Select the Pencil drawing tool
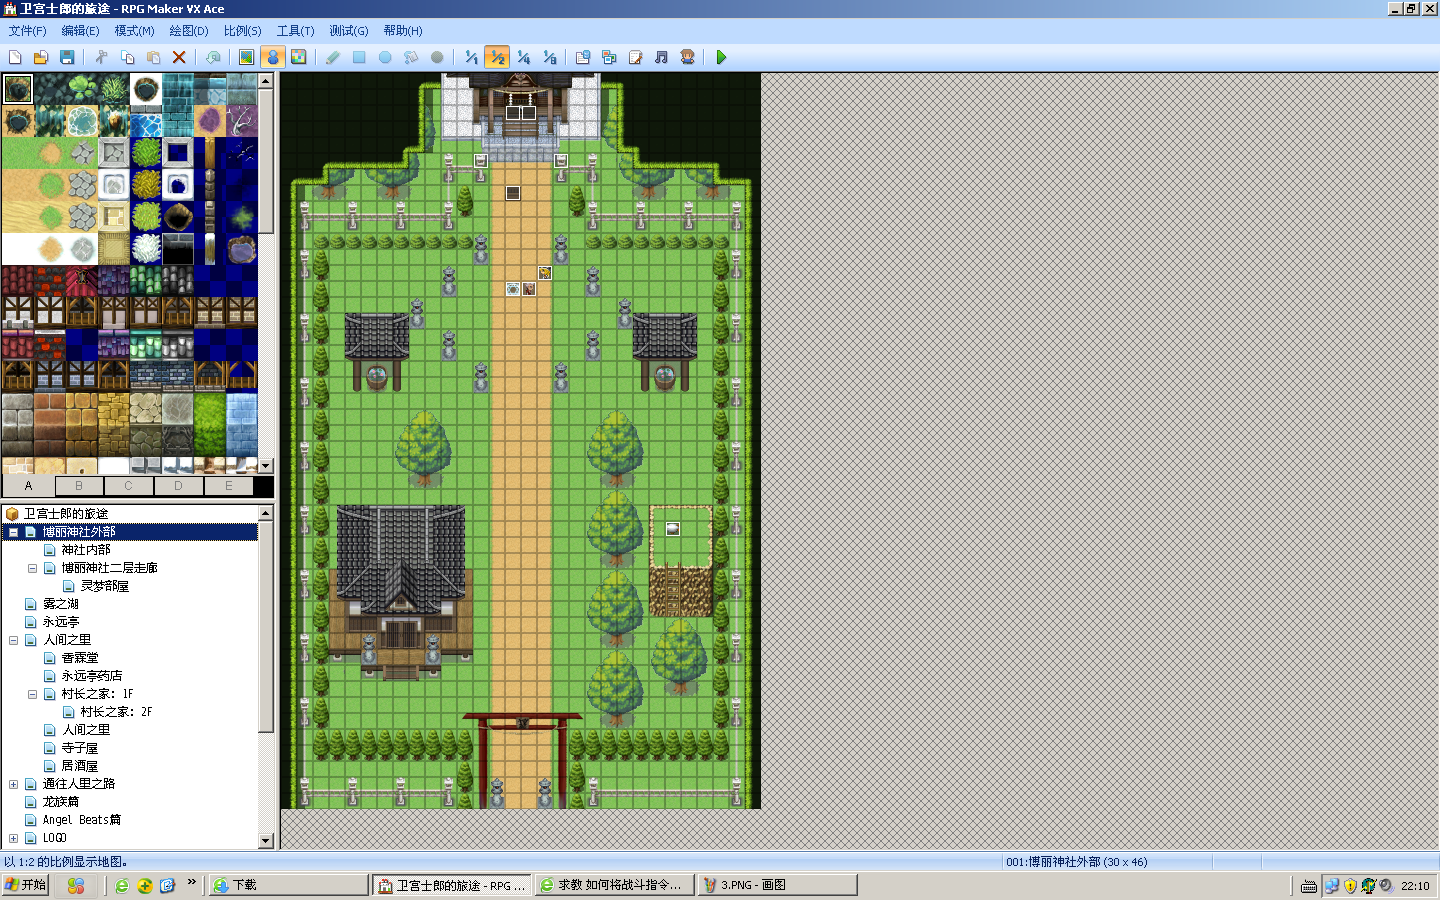The width and height of the screenshot is (1440, 900). (333, 57)
